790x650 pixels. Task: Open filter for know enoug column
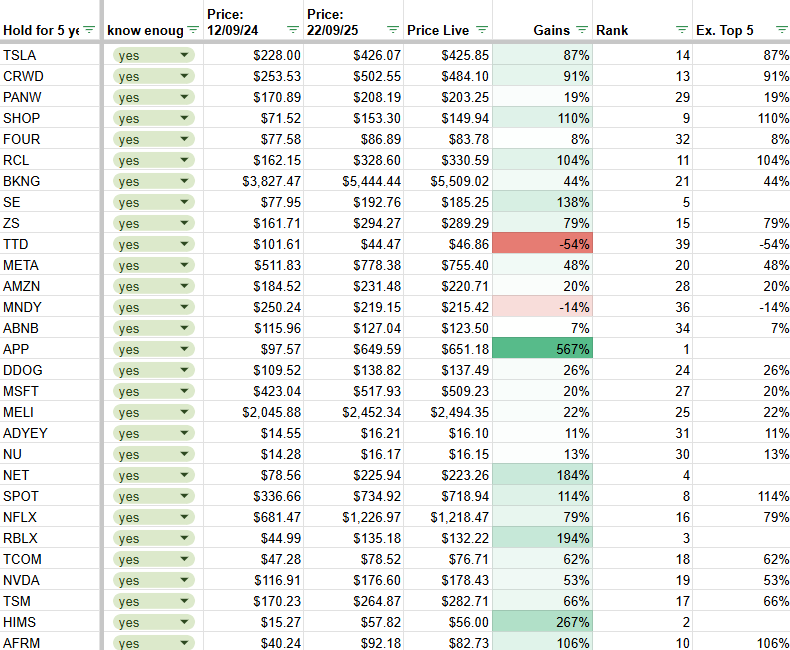[x=193, y=30]
